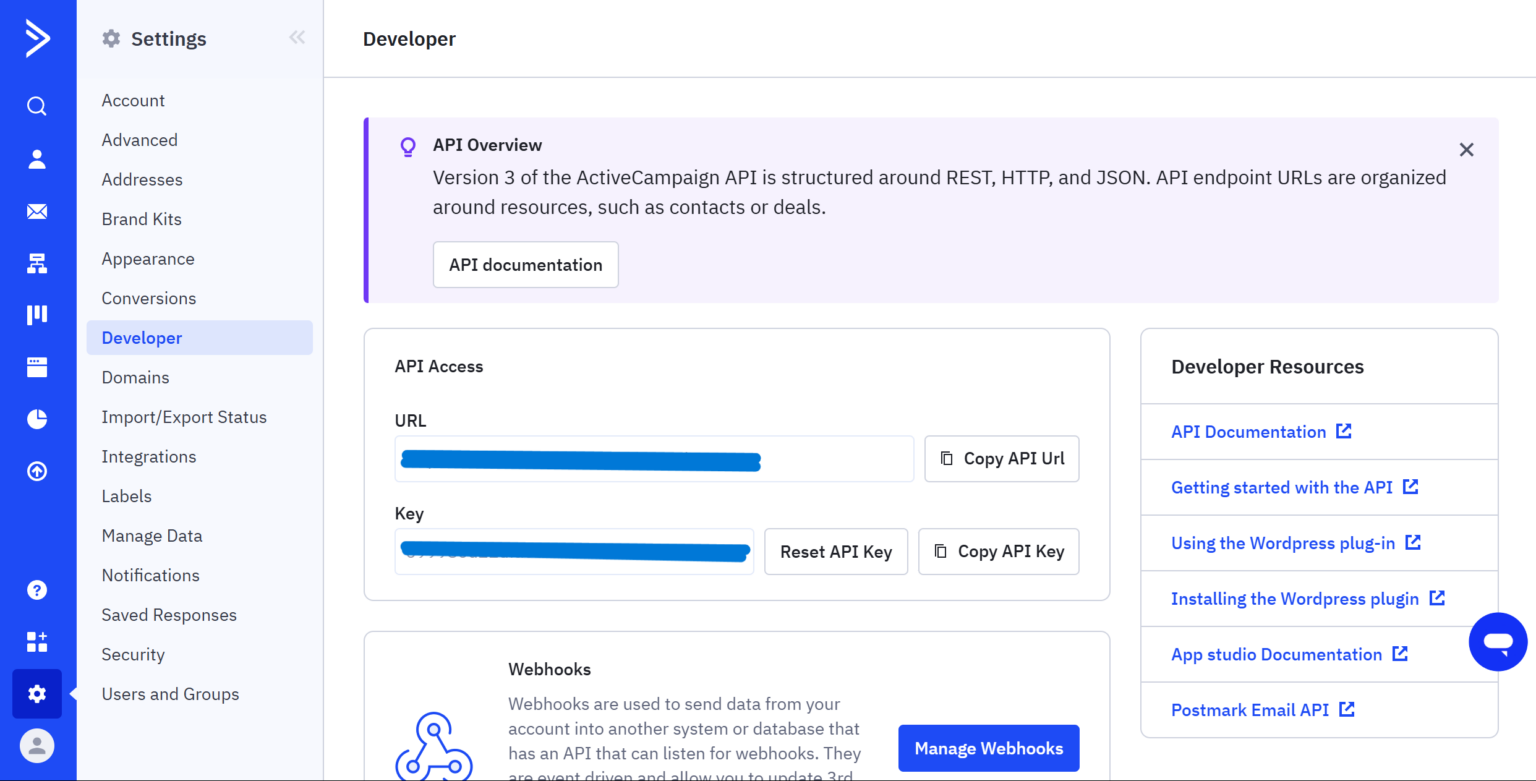Image resolution: width=1536 pixels, height=781 pixels.
Task: Open the Security settings section
Action: click(x=132, y=654)
